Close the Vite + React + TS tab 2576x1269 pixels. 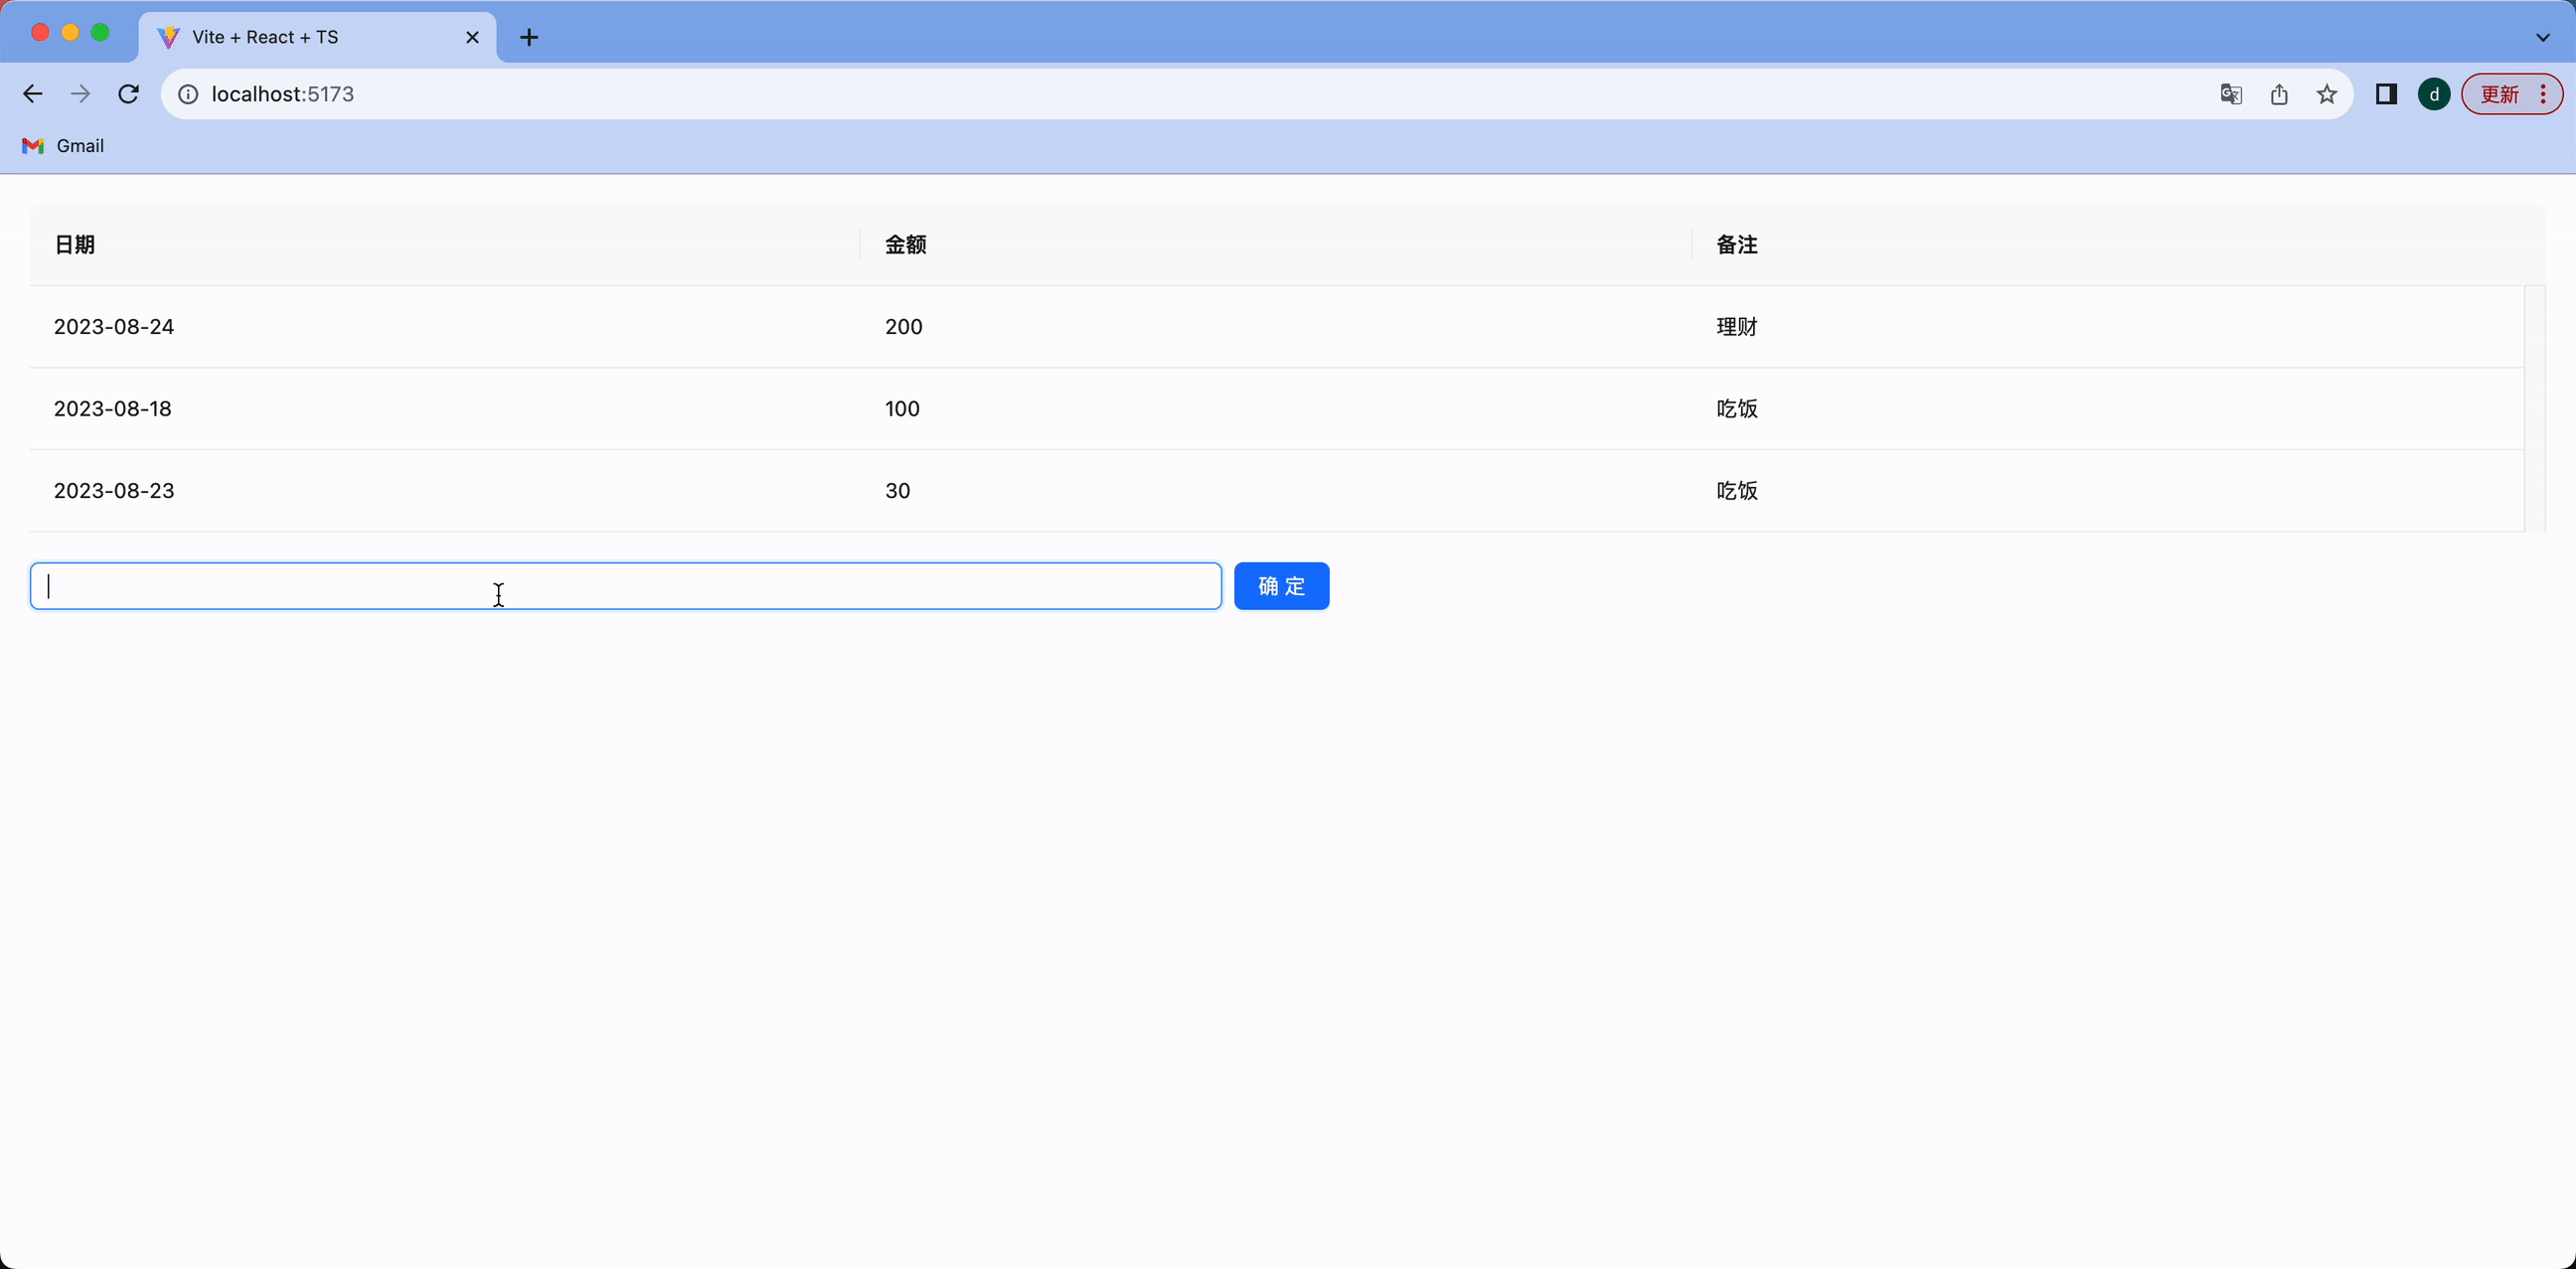(471, 37)
